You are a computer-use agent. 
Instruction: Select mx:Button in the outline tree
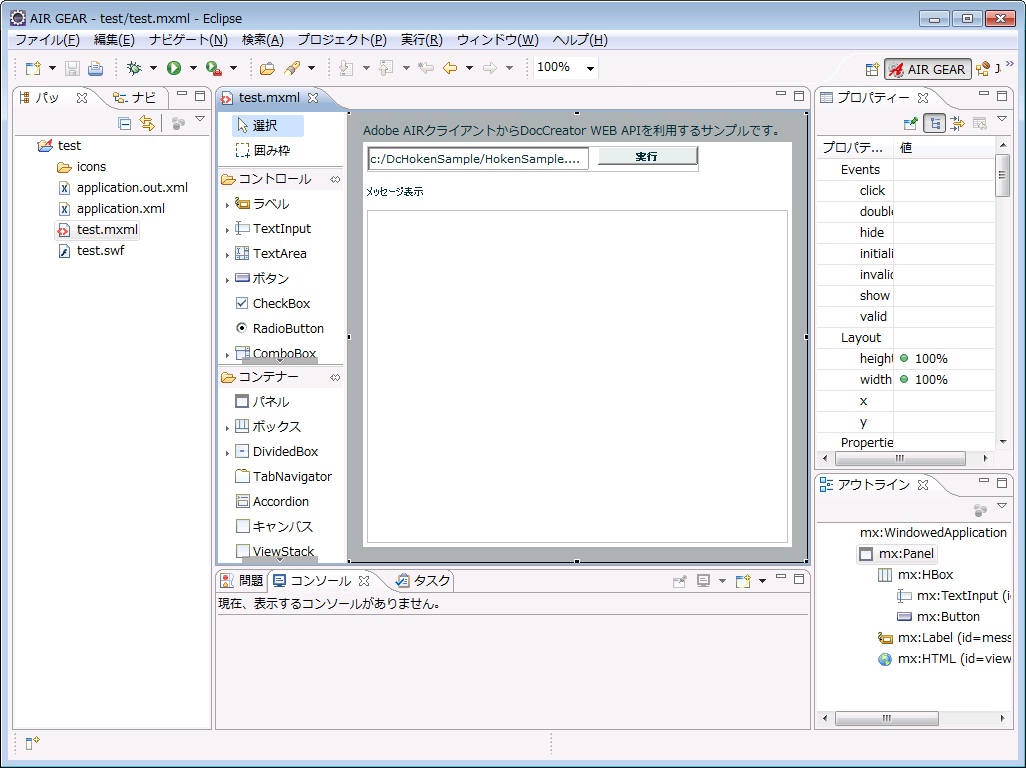938,617
